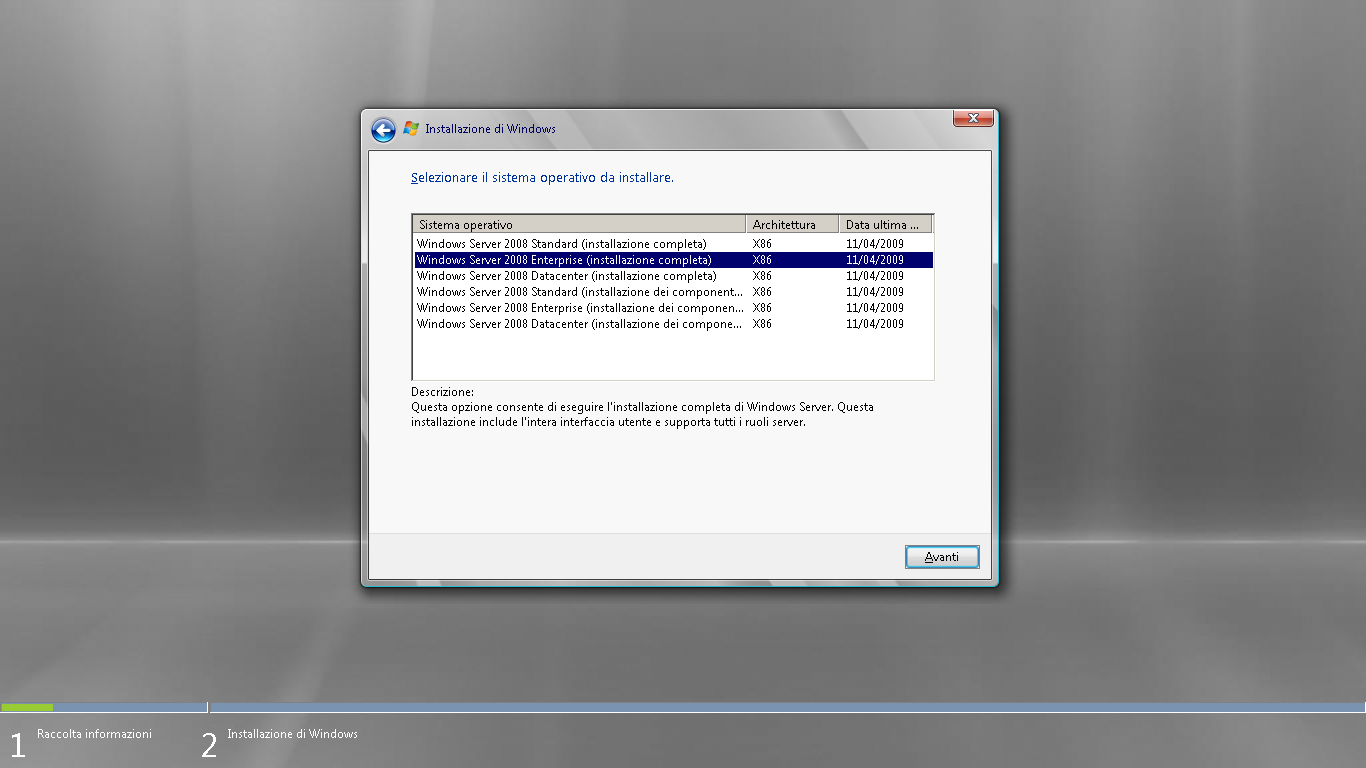Click 'Selezionare il sistema operativo da installare' heading
Image resolution: width=1366 pixels, height=768 pixels.
click(542, 178)
